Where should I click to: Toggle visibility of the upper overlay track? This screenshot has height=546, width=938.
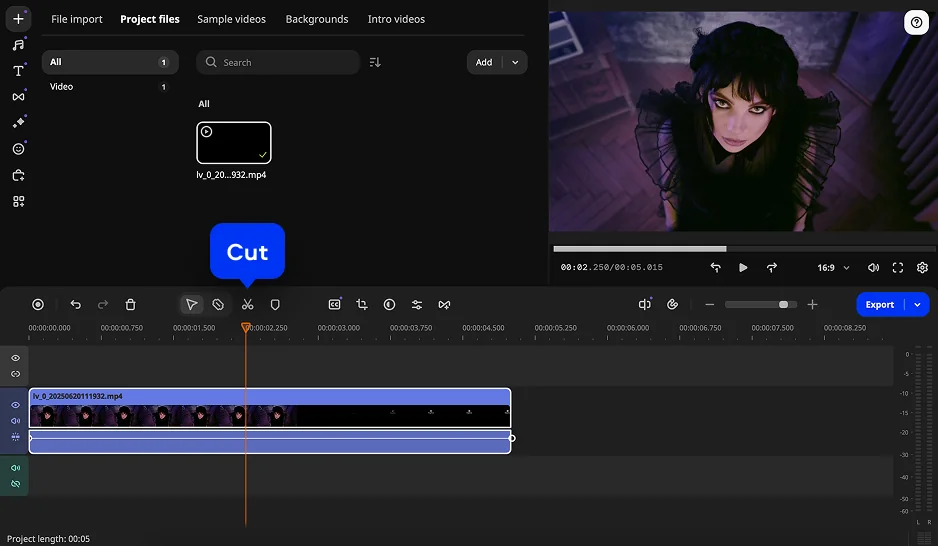[x=16, y=358]
